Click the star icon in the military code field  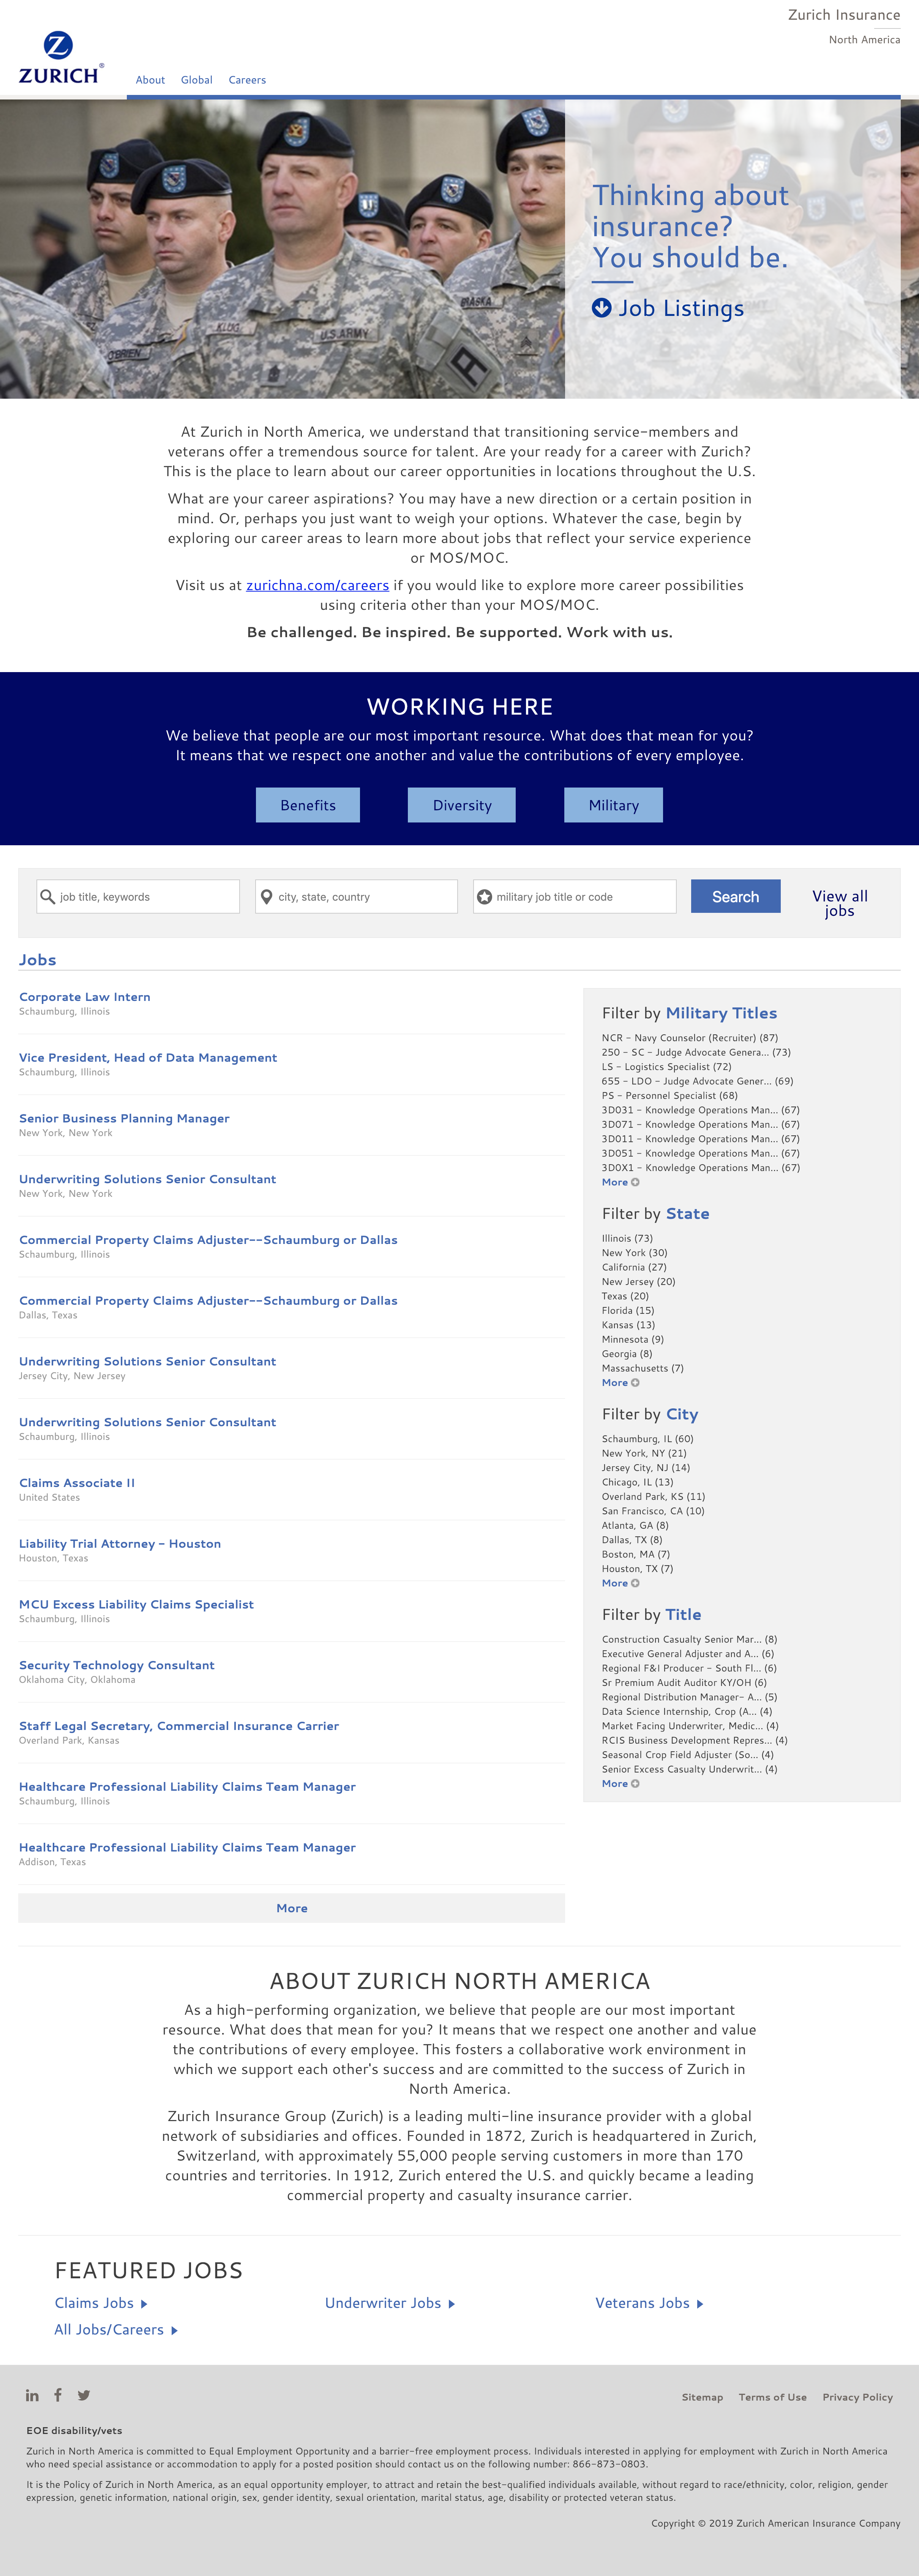coord(484,897)
